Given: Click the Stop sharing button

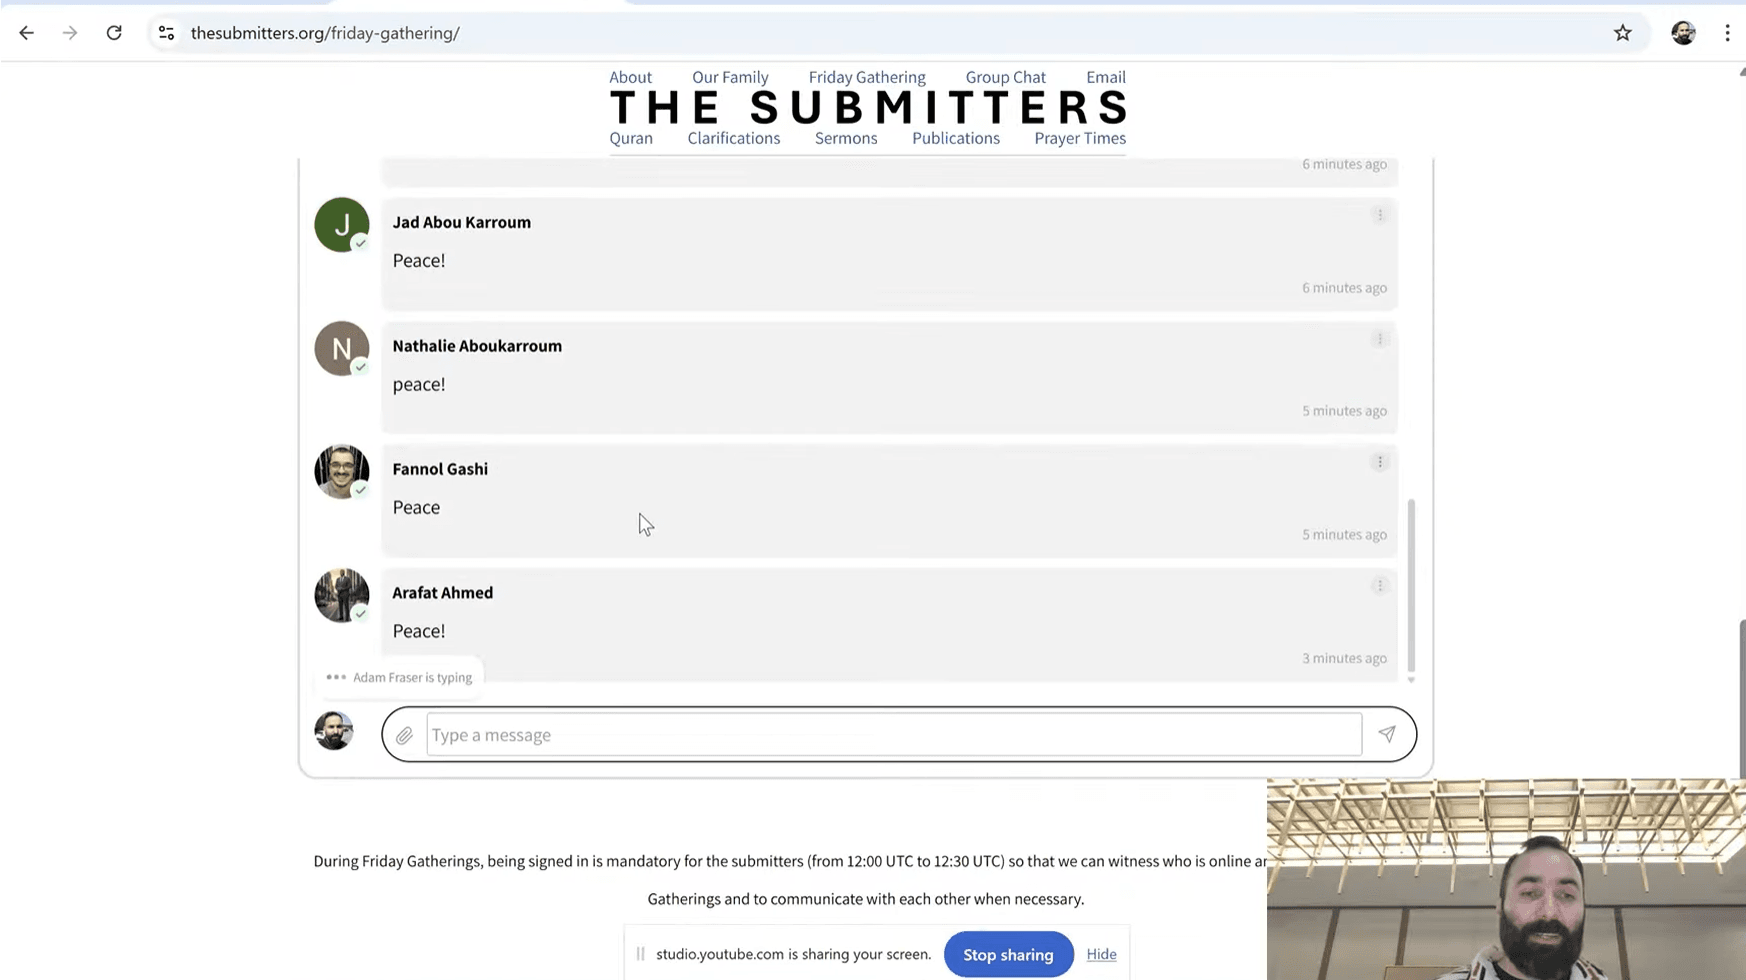Looking at the screenshot, I should coord(1008,954).
